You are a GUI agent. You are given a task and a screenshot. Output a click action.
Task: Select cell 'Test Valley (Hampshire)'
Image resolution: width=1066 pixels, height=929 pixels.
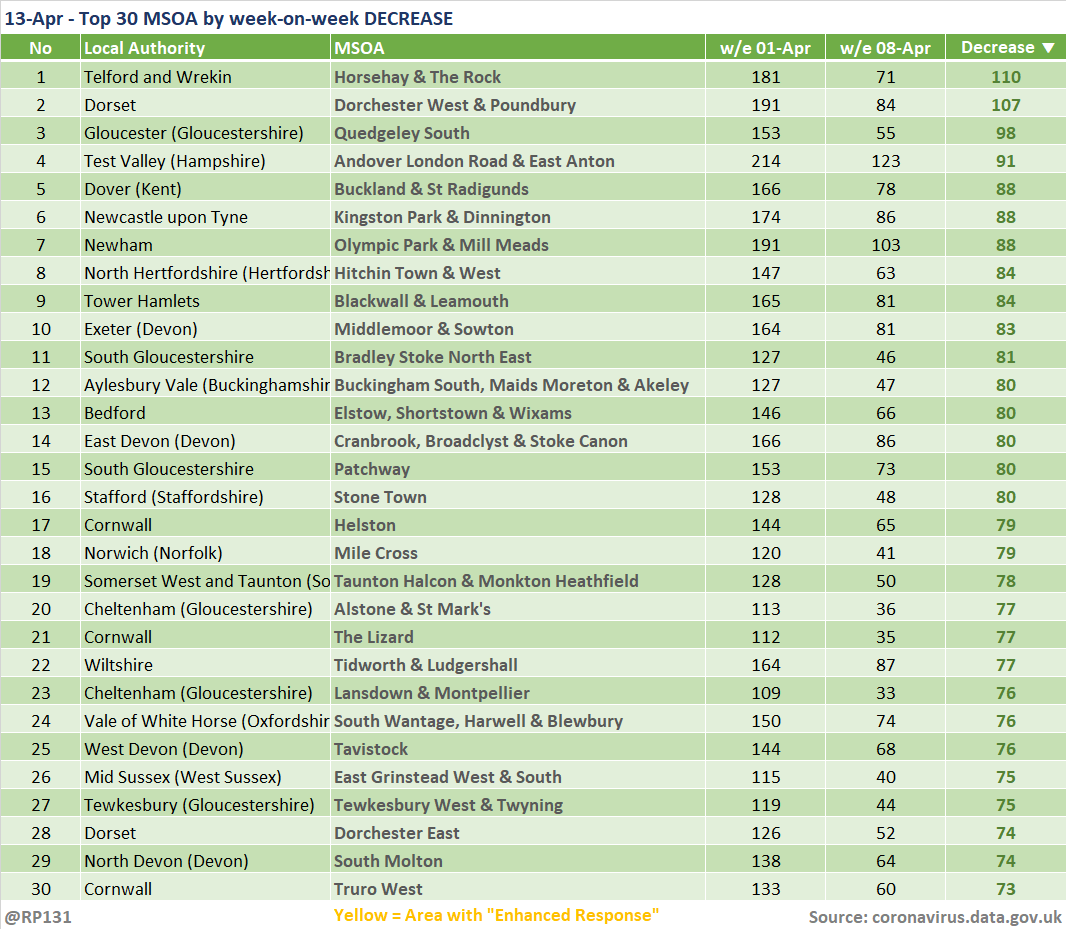pos(205,161)
